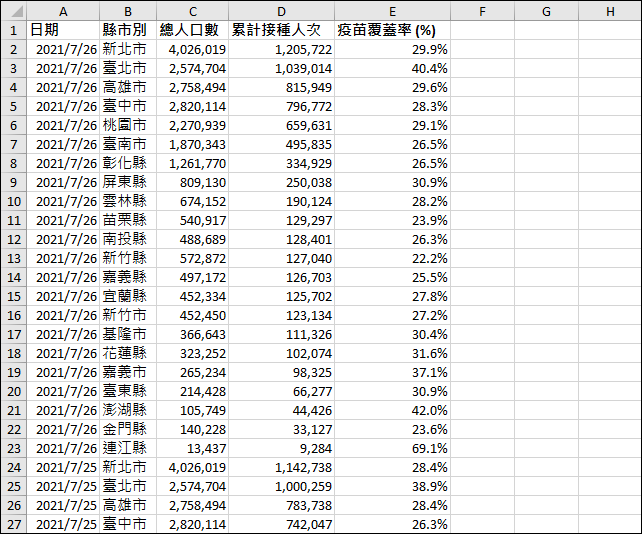Click vaccination count 815,949
The height and width of the screenshot is (534, 642).
(281, 87)
